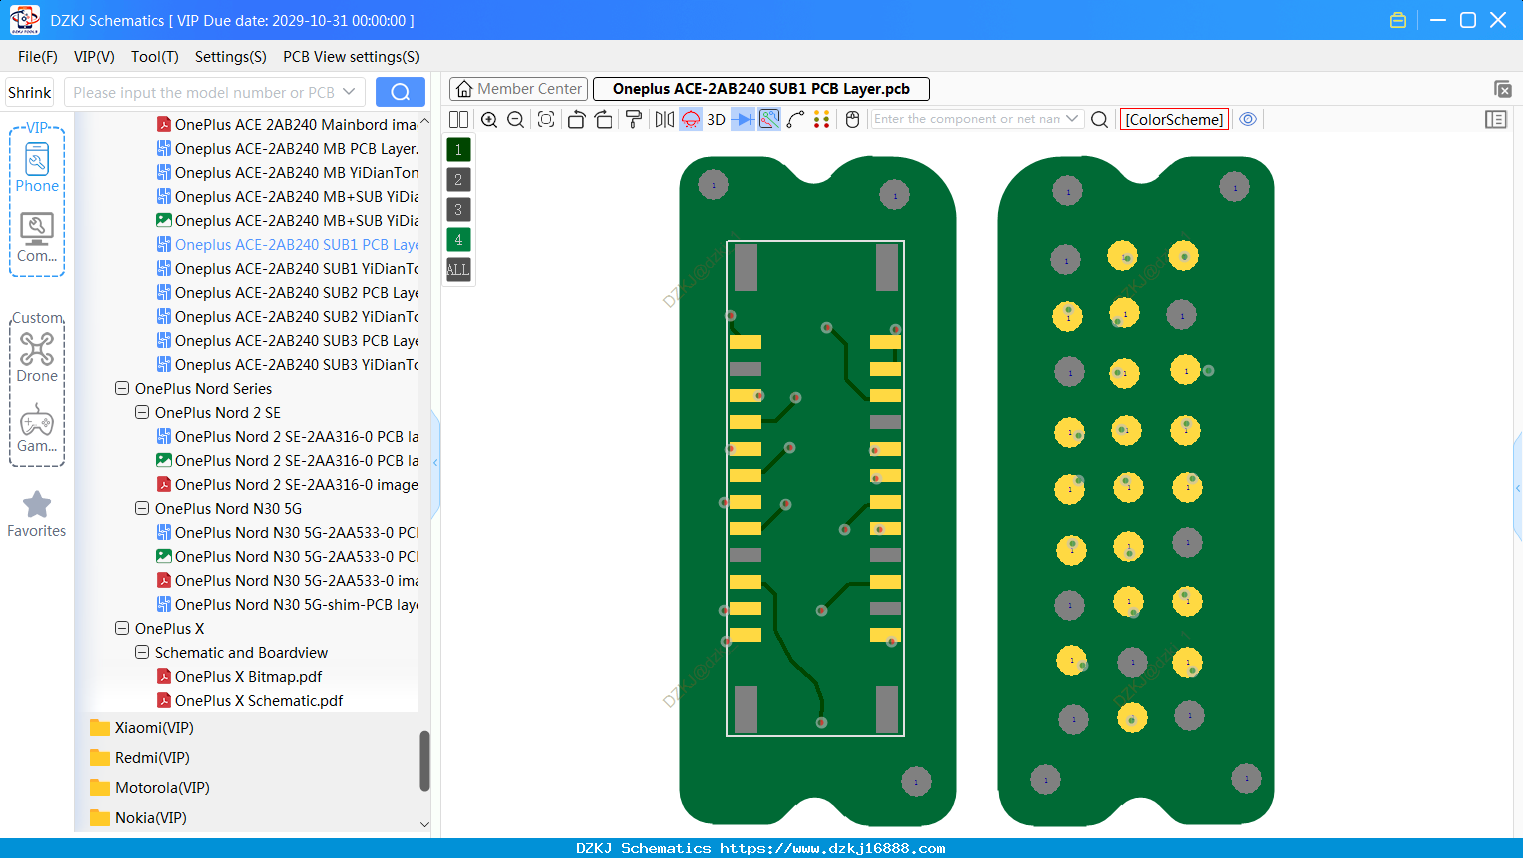Image resolution: width=1523 pixels, height=858 pixels.
Task: Toggle the eye visibility icon
Action: pos(1248,119)
